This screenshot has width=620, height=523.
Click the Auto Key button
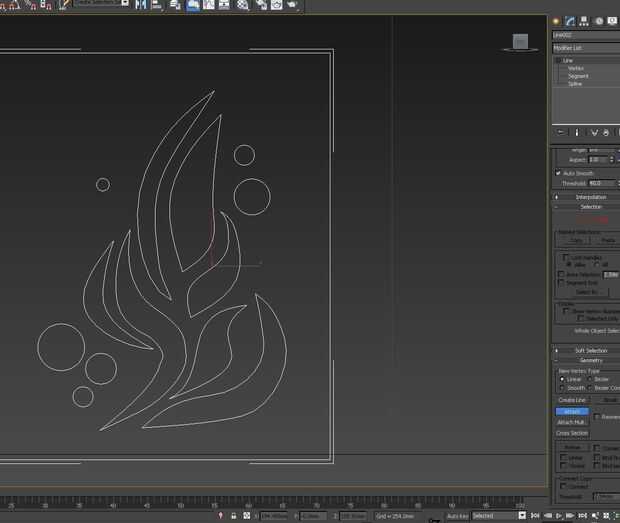coord(457,516)
